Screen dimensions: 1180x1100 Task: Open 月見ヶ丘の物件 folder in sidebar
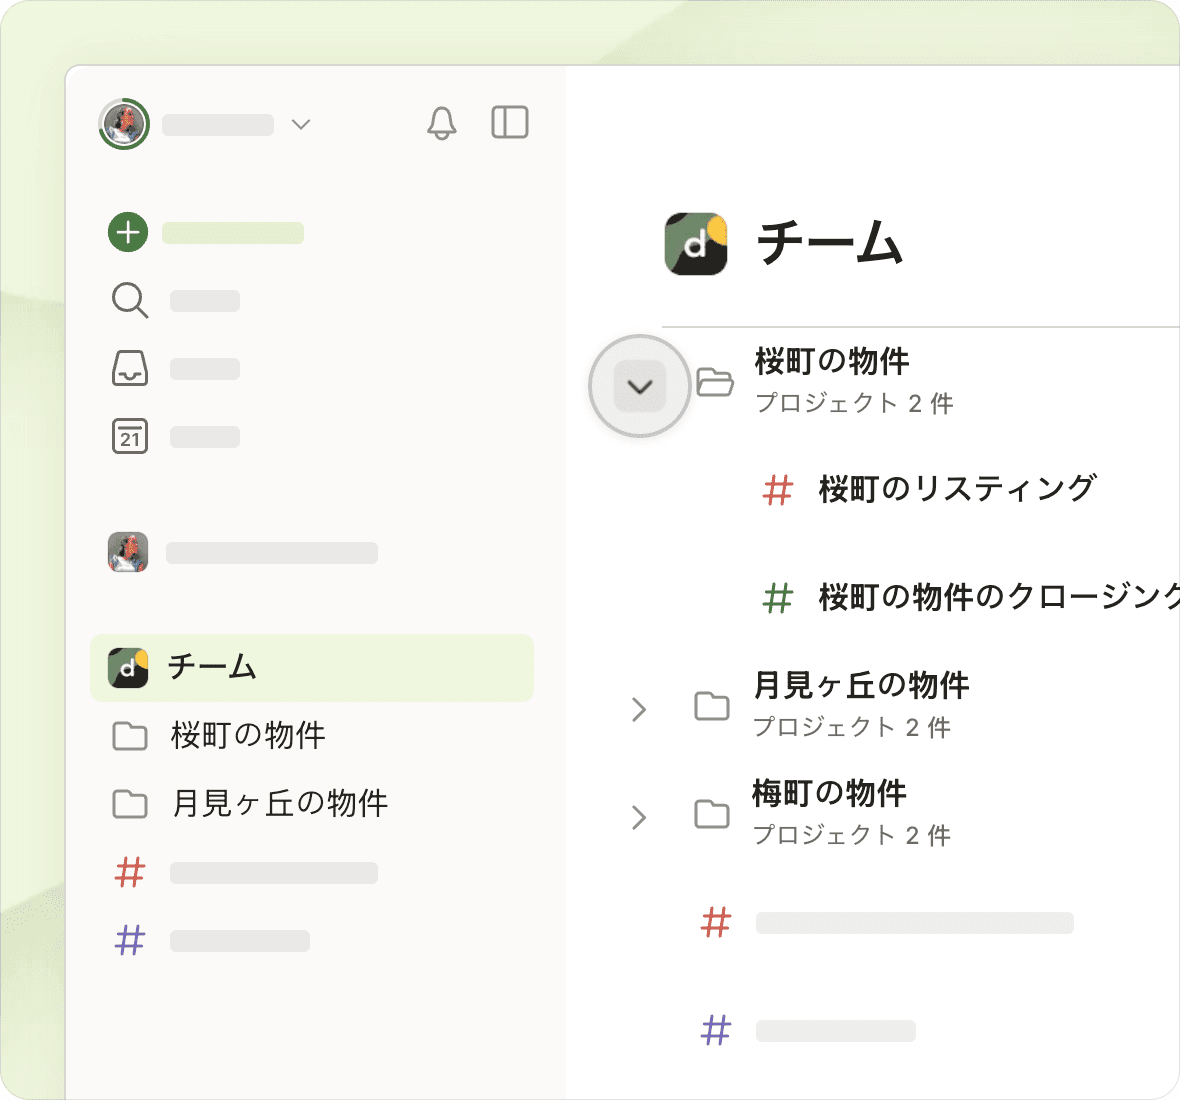(x=279, y=804)
